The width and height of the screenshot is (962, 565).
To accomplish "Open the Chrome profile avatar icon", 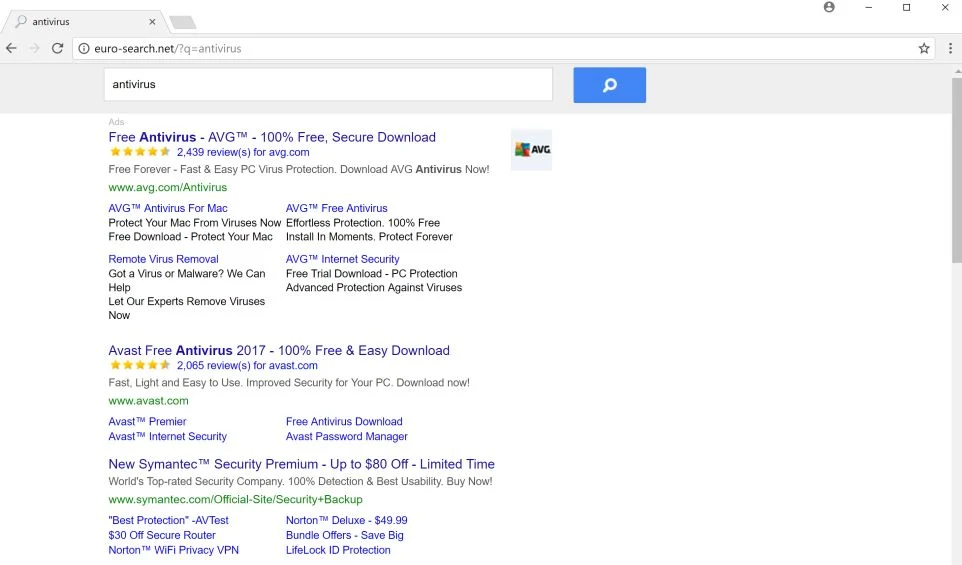I will coord(829,7).
